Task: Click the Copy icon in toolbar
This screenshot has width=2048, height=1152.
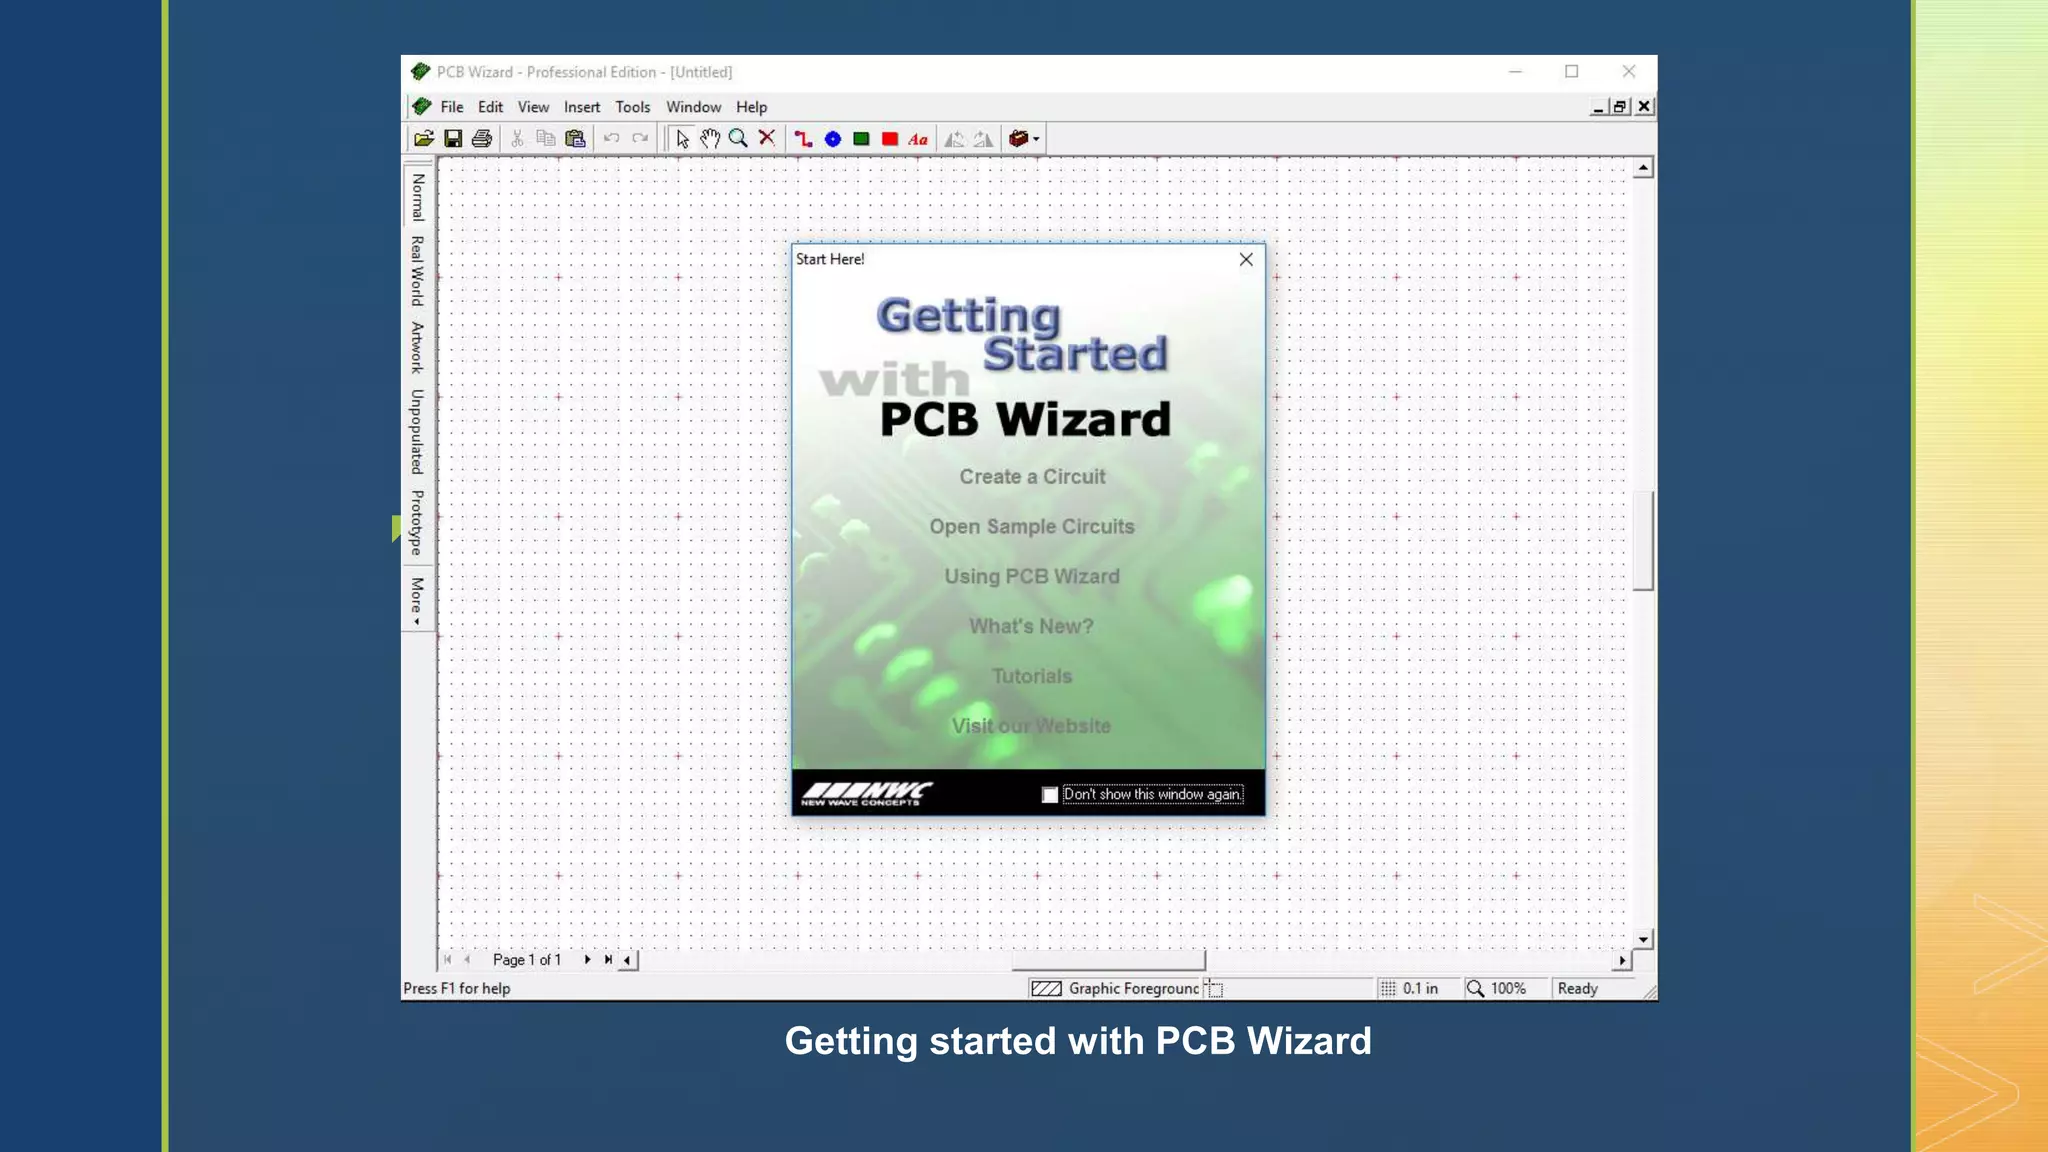Action: click(x=546, y=139)
